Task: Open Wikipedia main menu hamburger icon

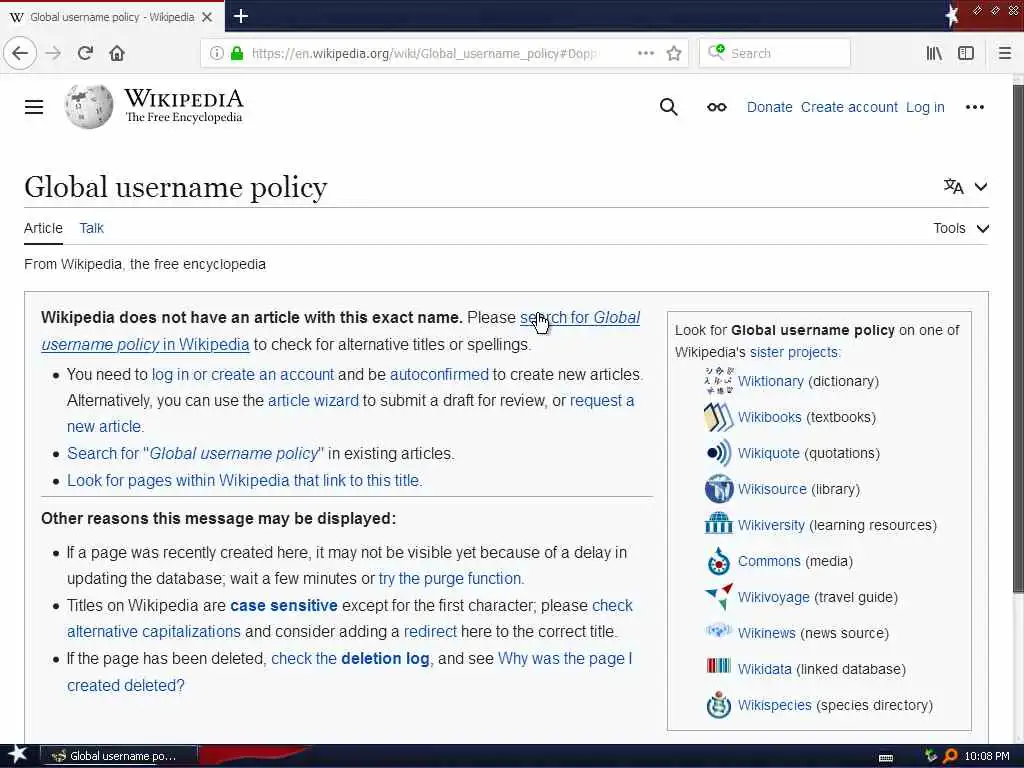Action: [x=34, y=107]
